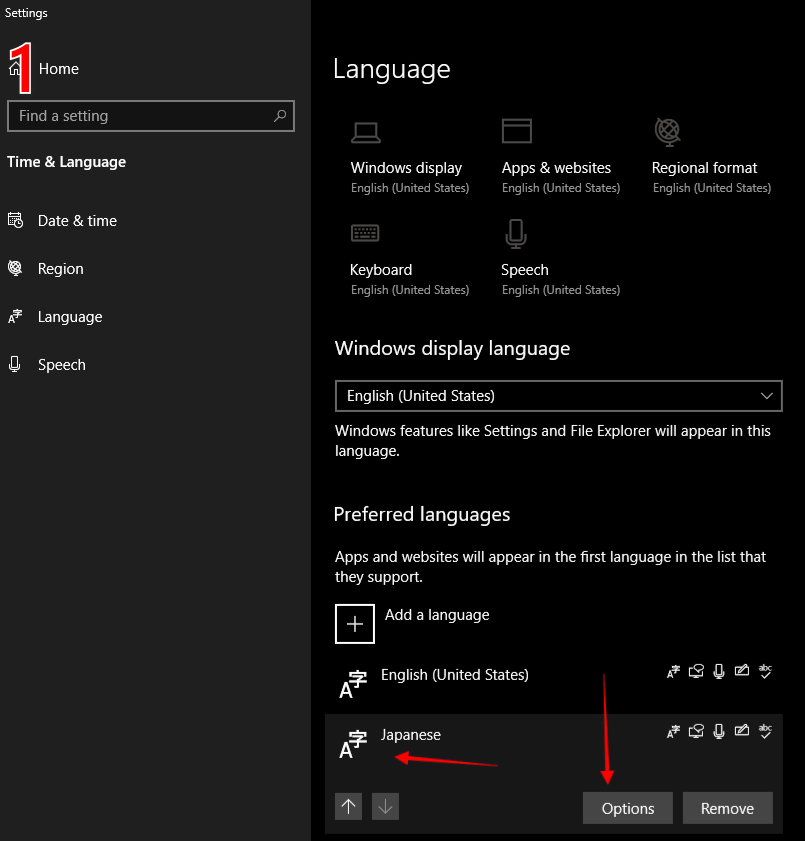This screenshot has height=841, width=805.
Task: Click the Add a language label
Action: click(437, 615)
